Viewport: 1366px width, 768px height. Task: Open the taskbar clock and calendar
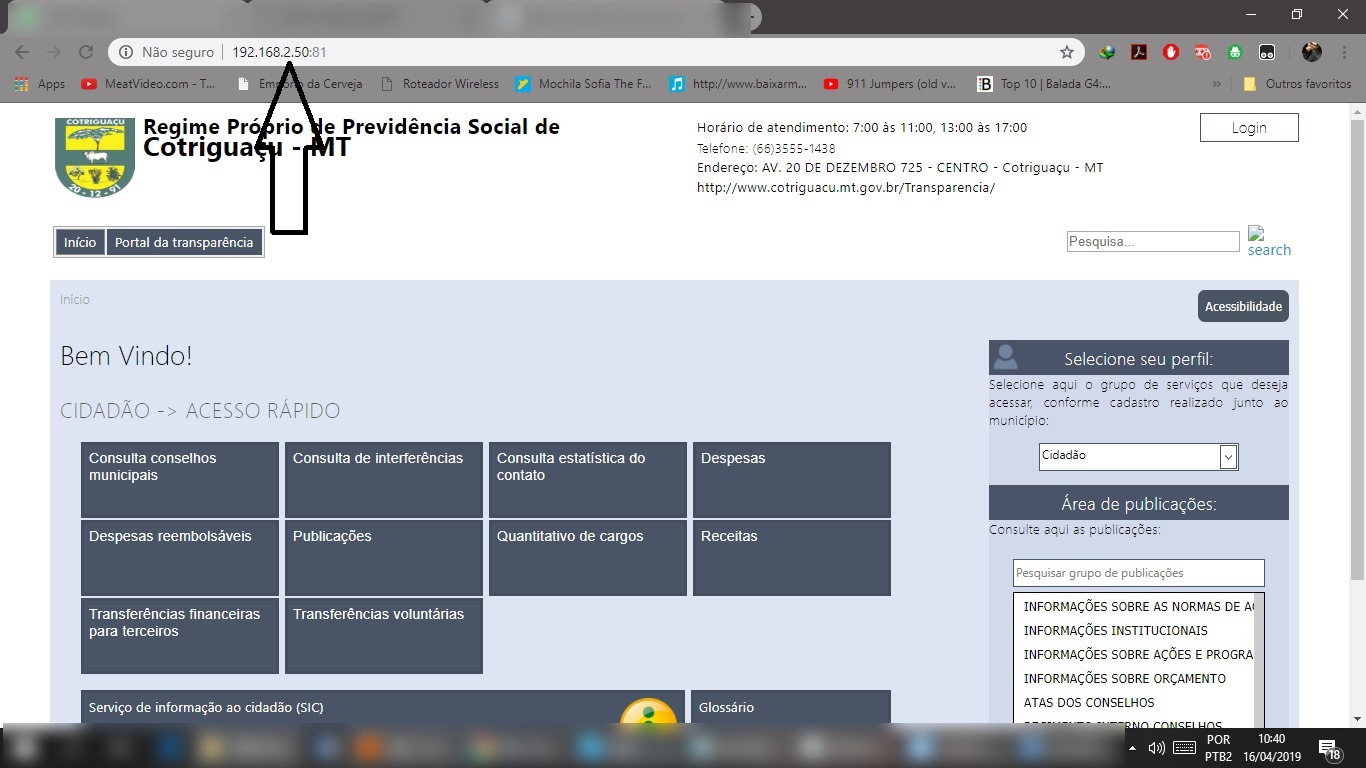tap(1272, 748)
